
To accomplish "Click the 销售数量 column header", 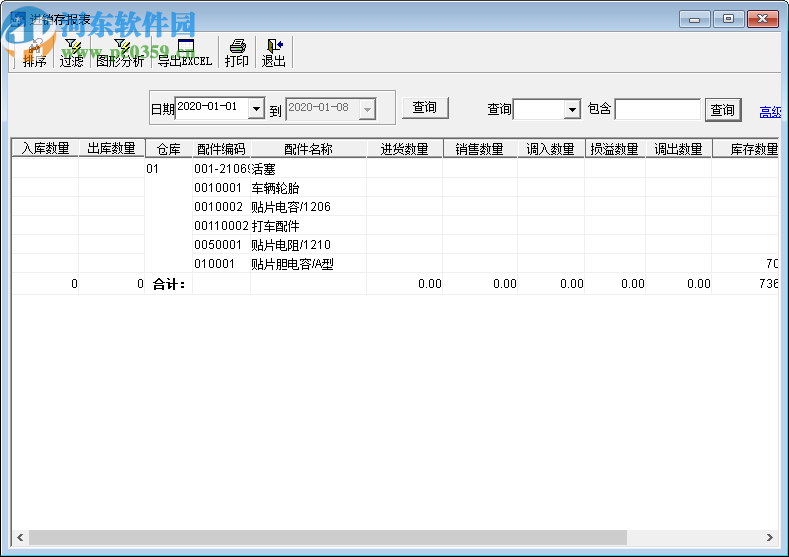I will pos(480,149).
